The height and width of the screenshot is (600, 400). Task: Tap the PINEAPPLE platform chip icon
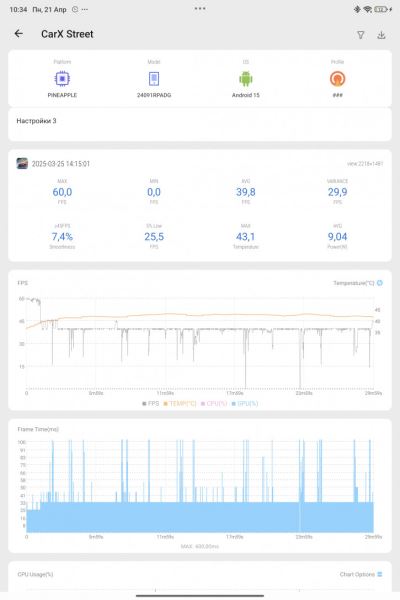coord(62,79)
